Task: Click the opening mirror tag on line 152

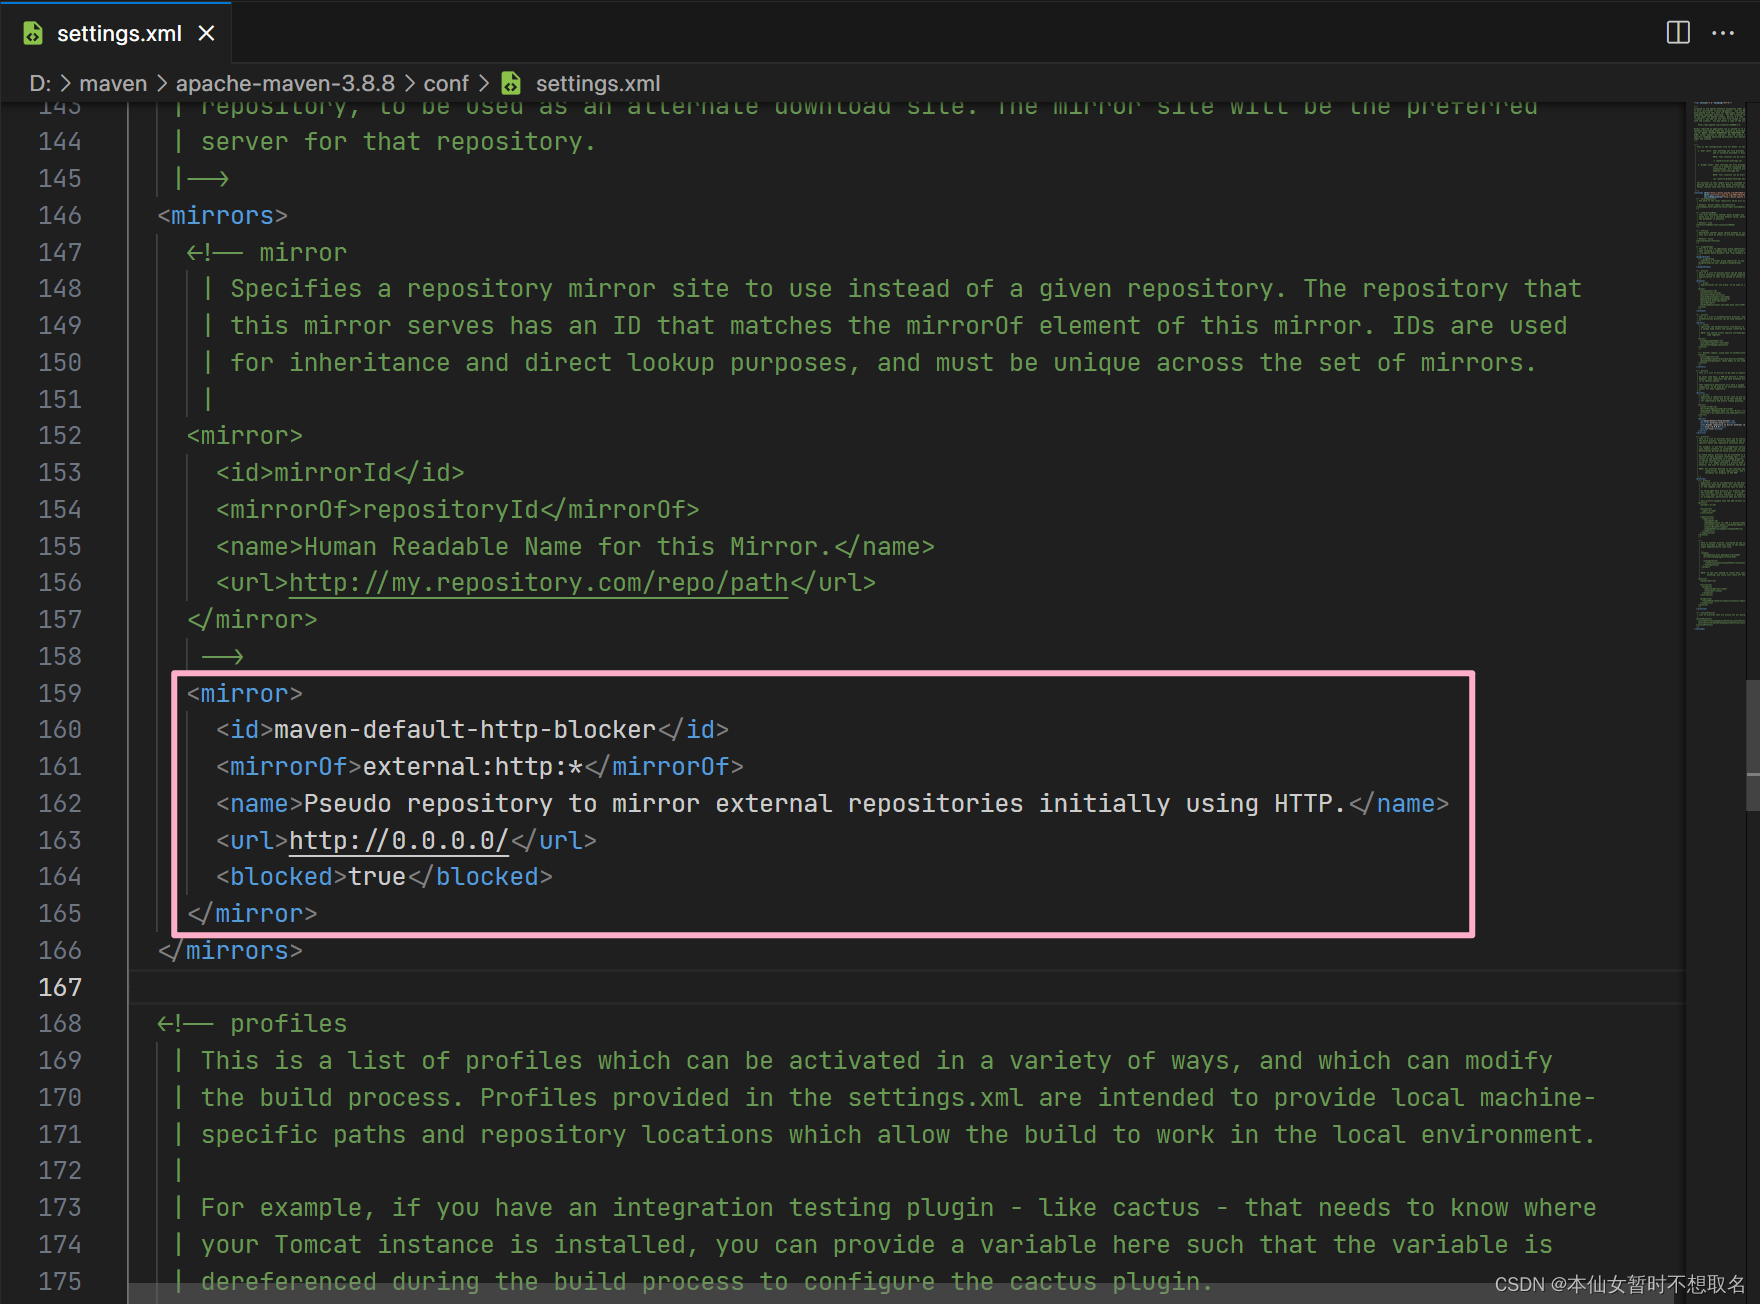Action: tap(245, 436)
